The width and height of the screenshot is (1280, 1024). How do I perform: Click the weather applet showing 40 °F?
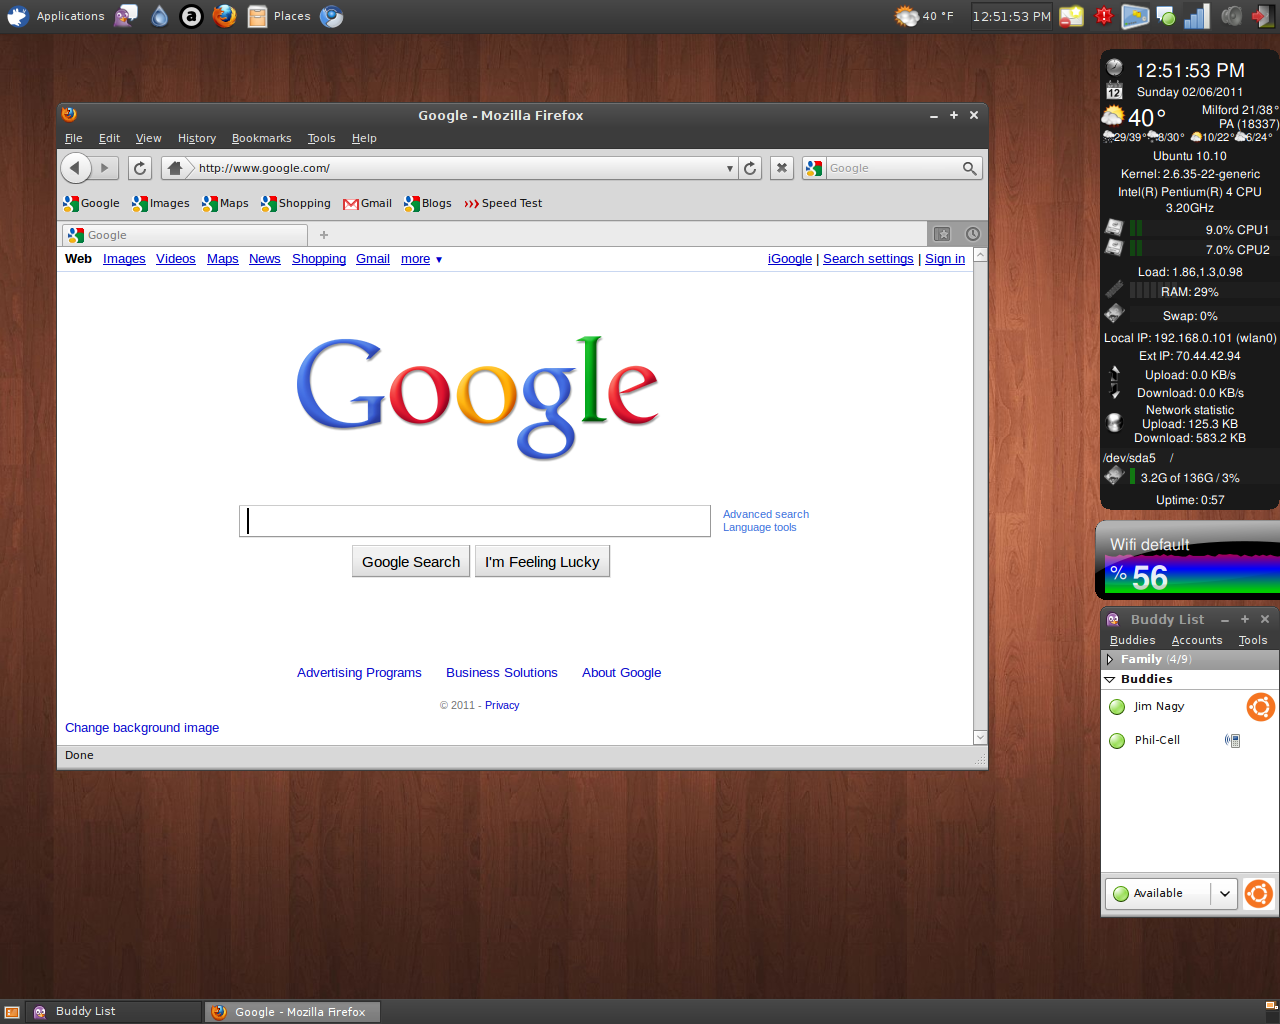(925, 16)
